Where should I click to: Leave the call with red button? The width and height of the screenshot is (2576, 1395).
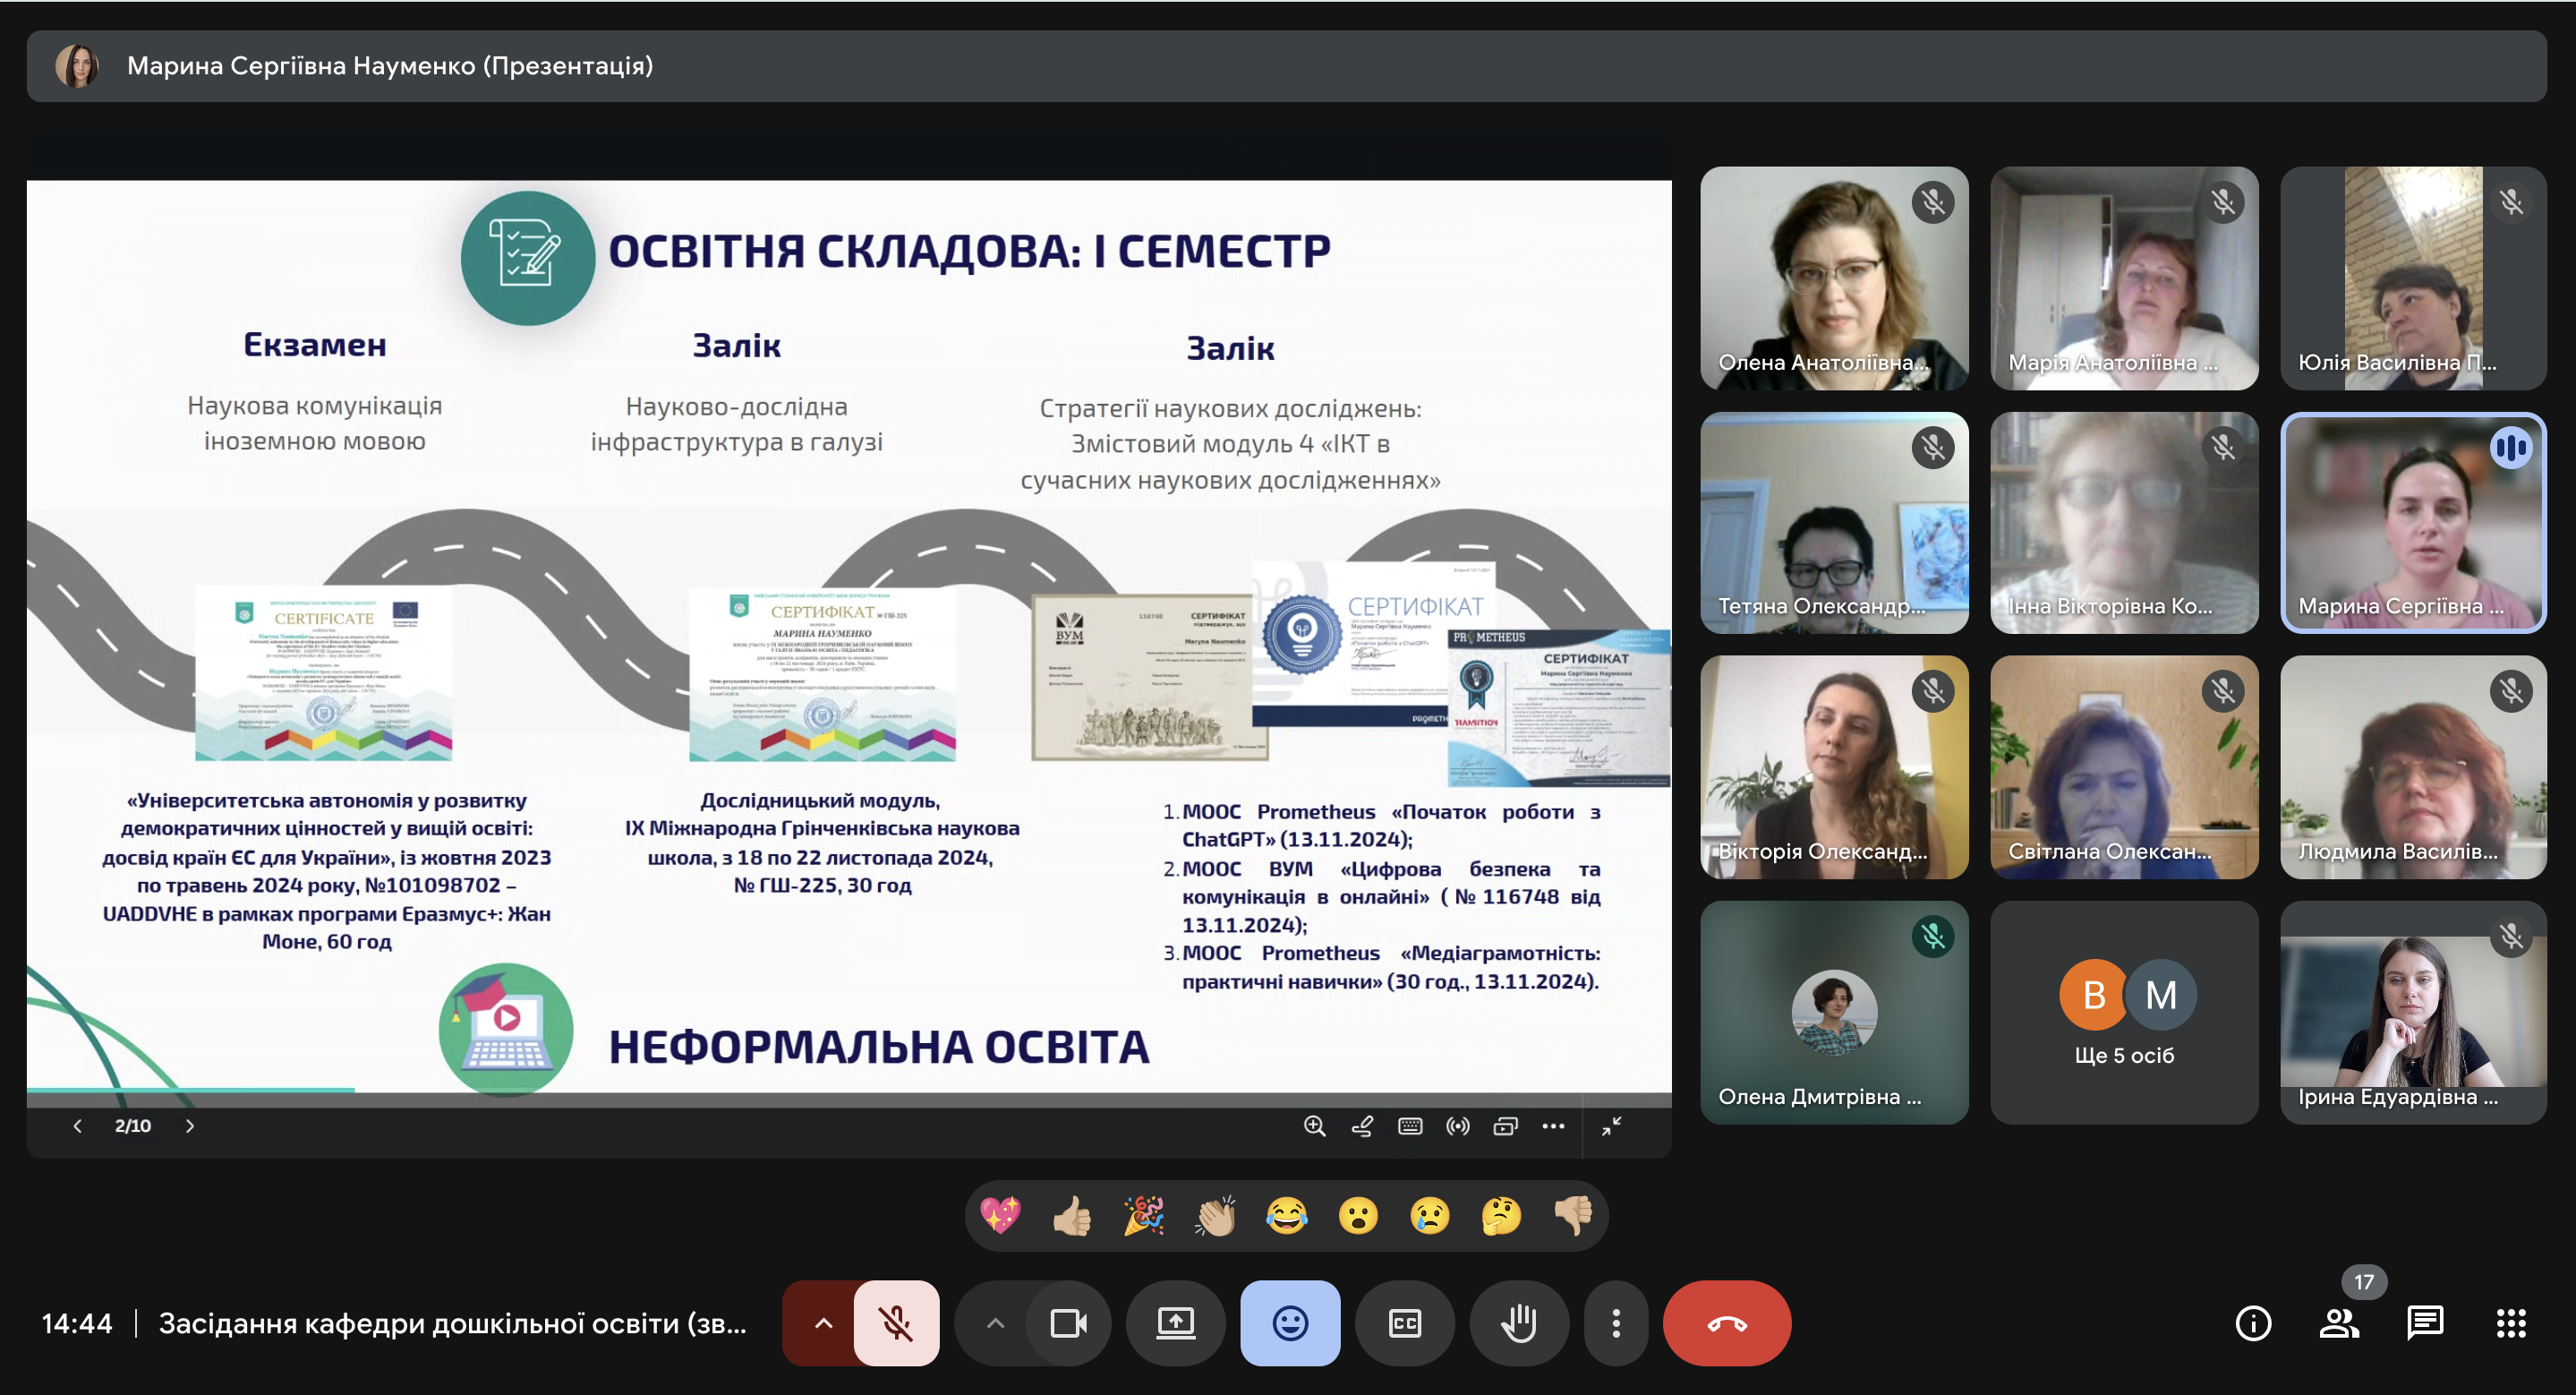coord(1726,1323)
